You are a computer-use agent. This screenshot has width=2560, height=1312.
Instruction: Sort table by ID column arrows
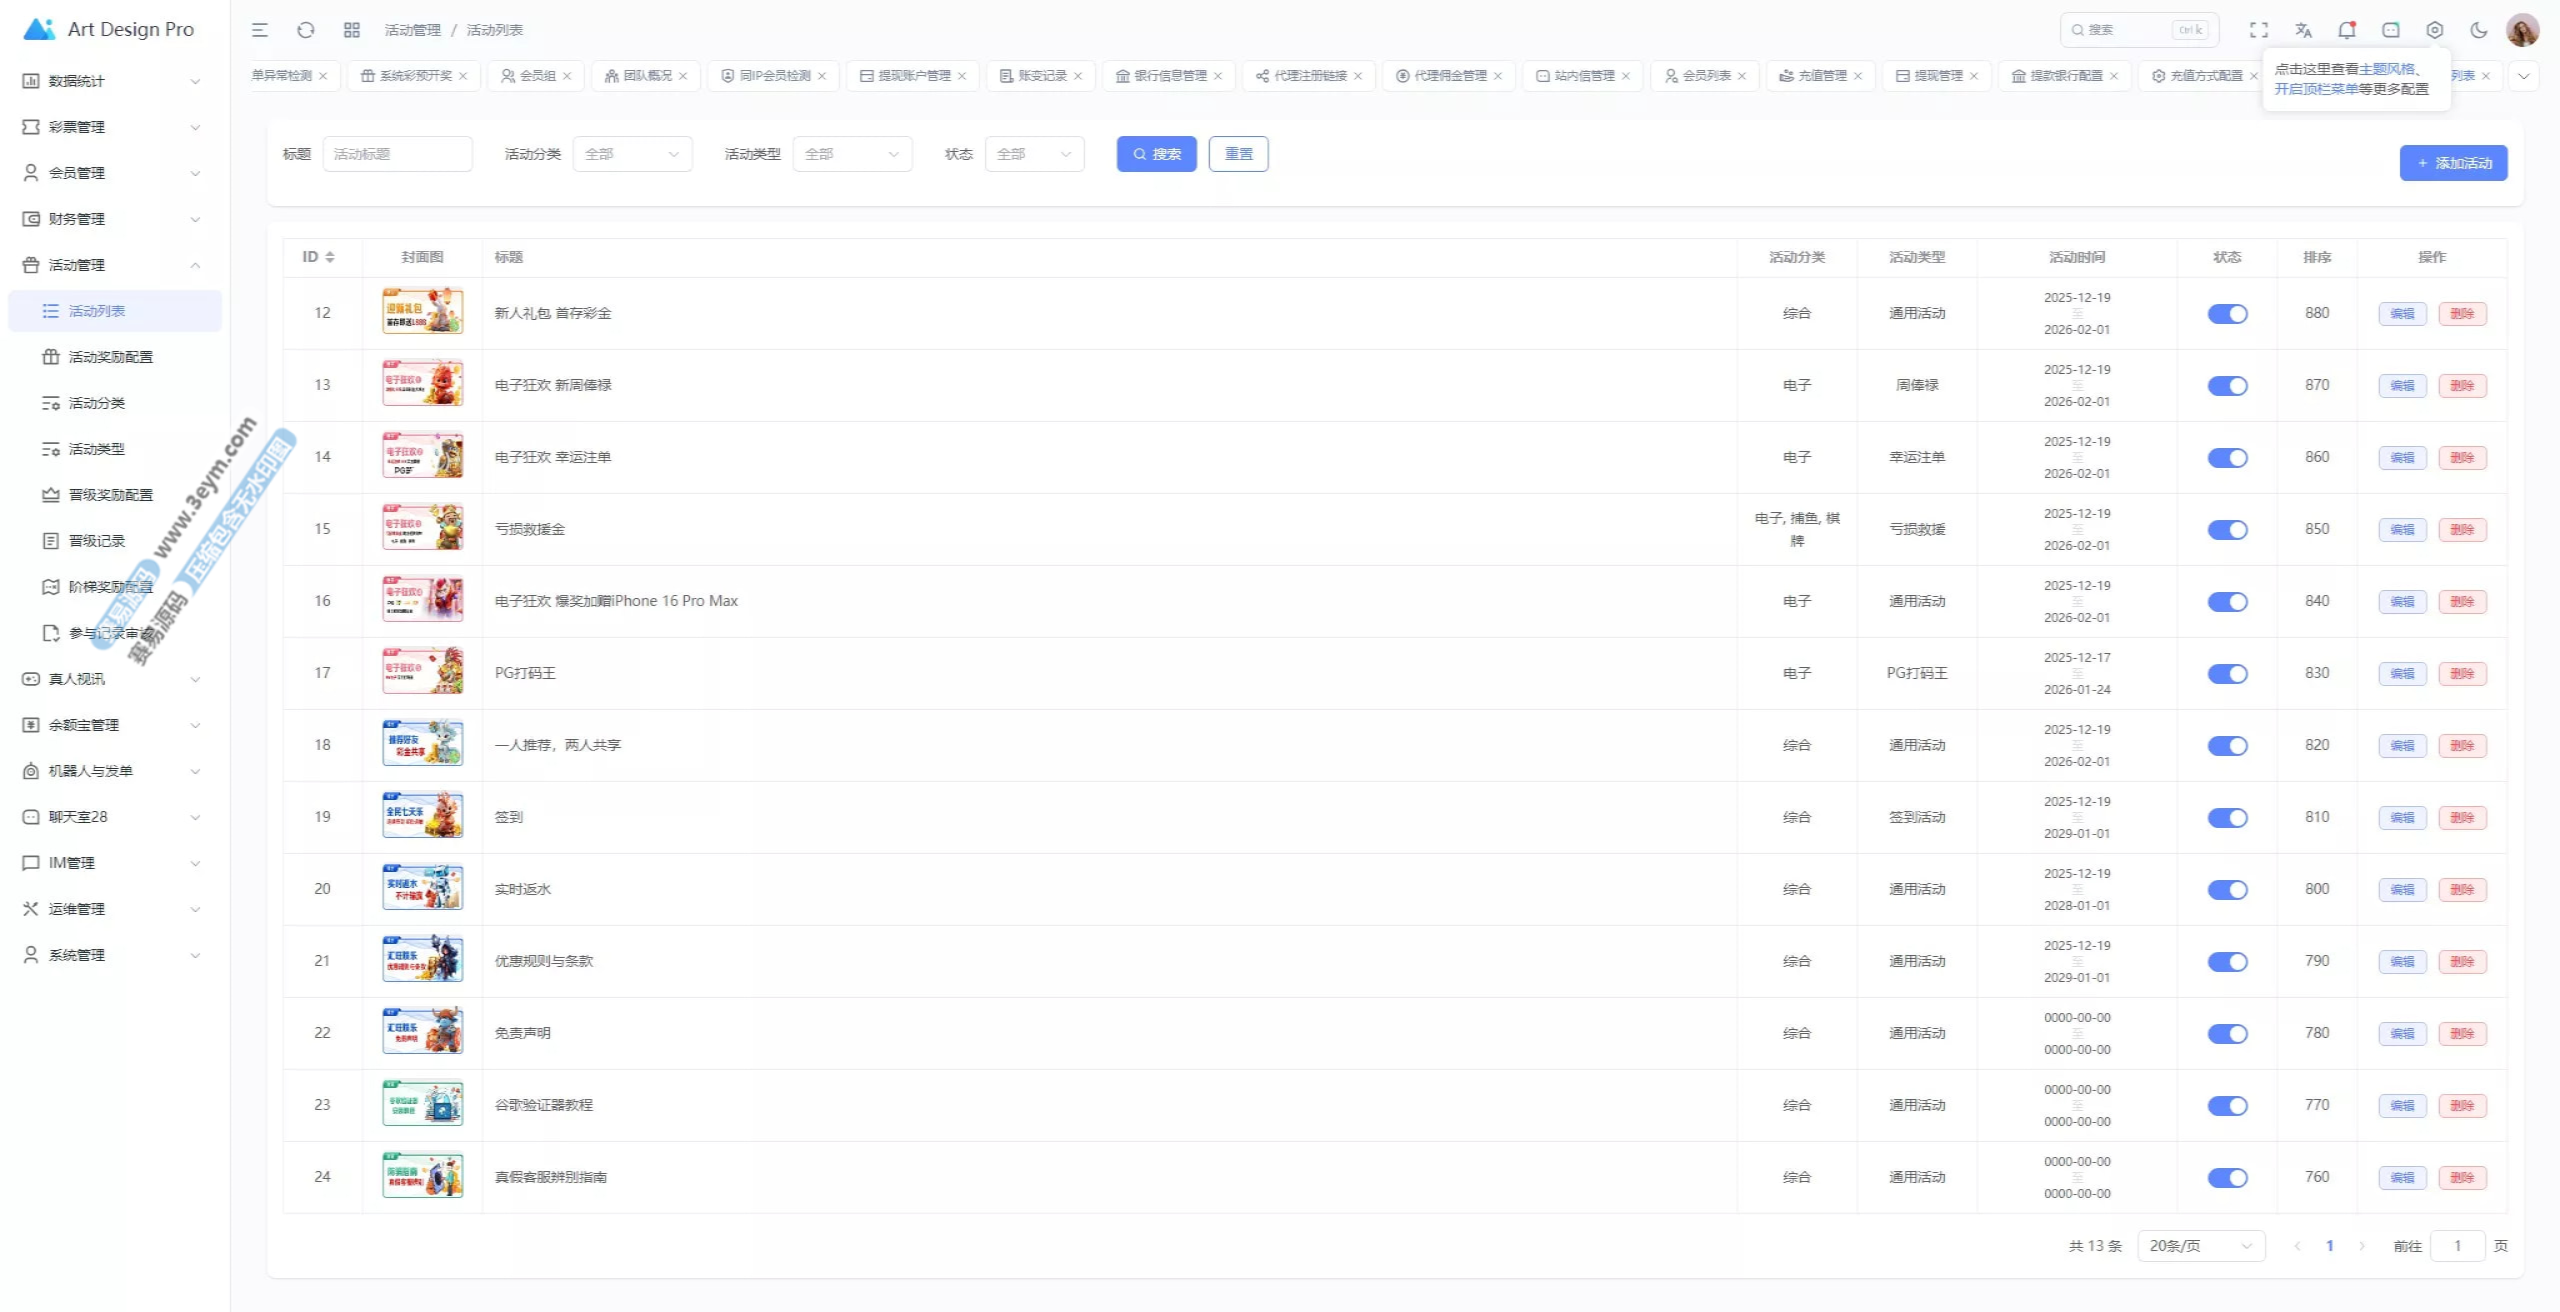coord(330,257)
